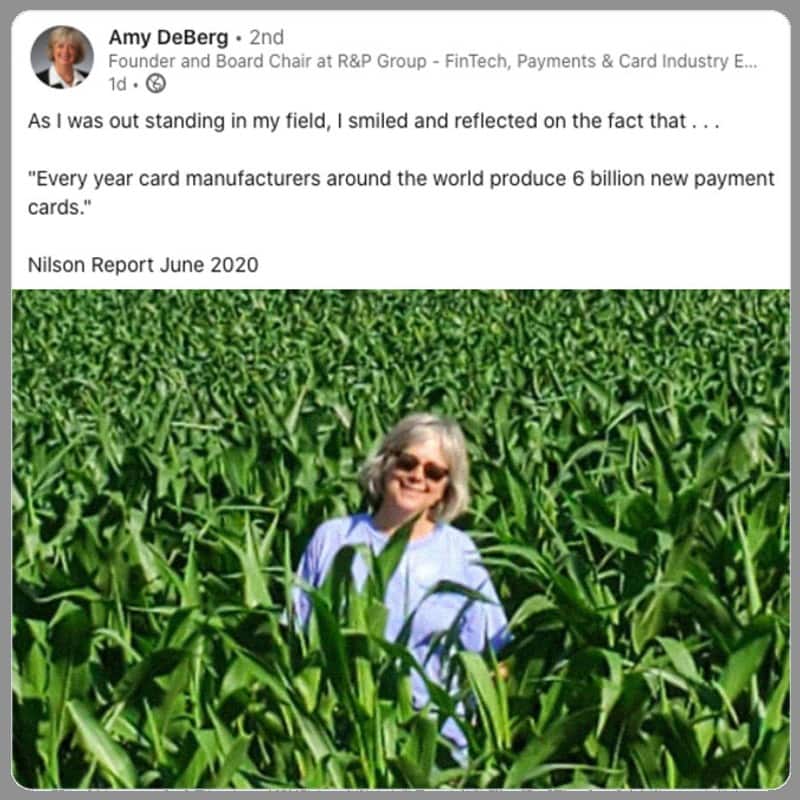Click the 1d post timestamp
This screenshot has height=800, width=800.
point(117,84)
